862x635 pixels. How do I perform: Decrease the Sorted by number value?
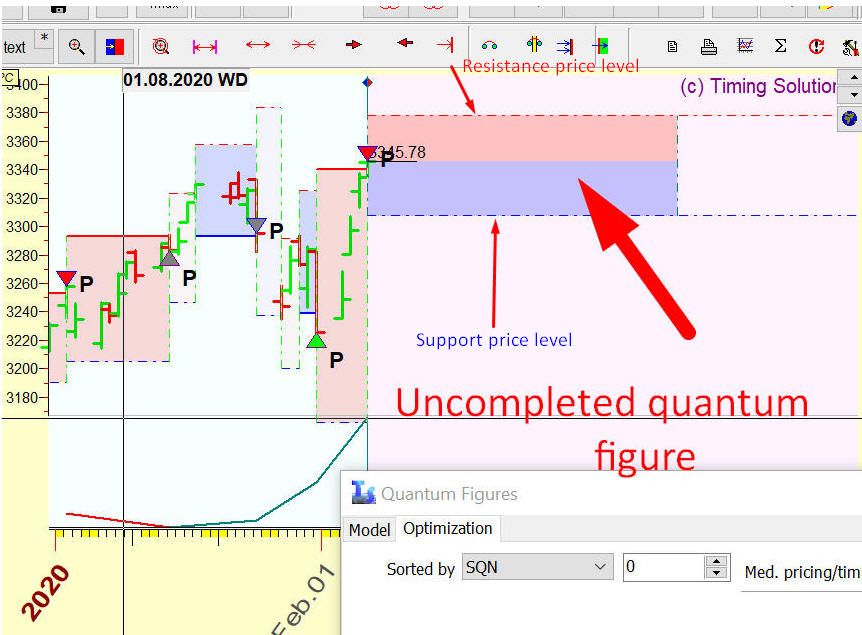[716, 574]
